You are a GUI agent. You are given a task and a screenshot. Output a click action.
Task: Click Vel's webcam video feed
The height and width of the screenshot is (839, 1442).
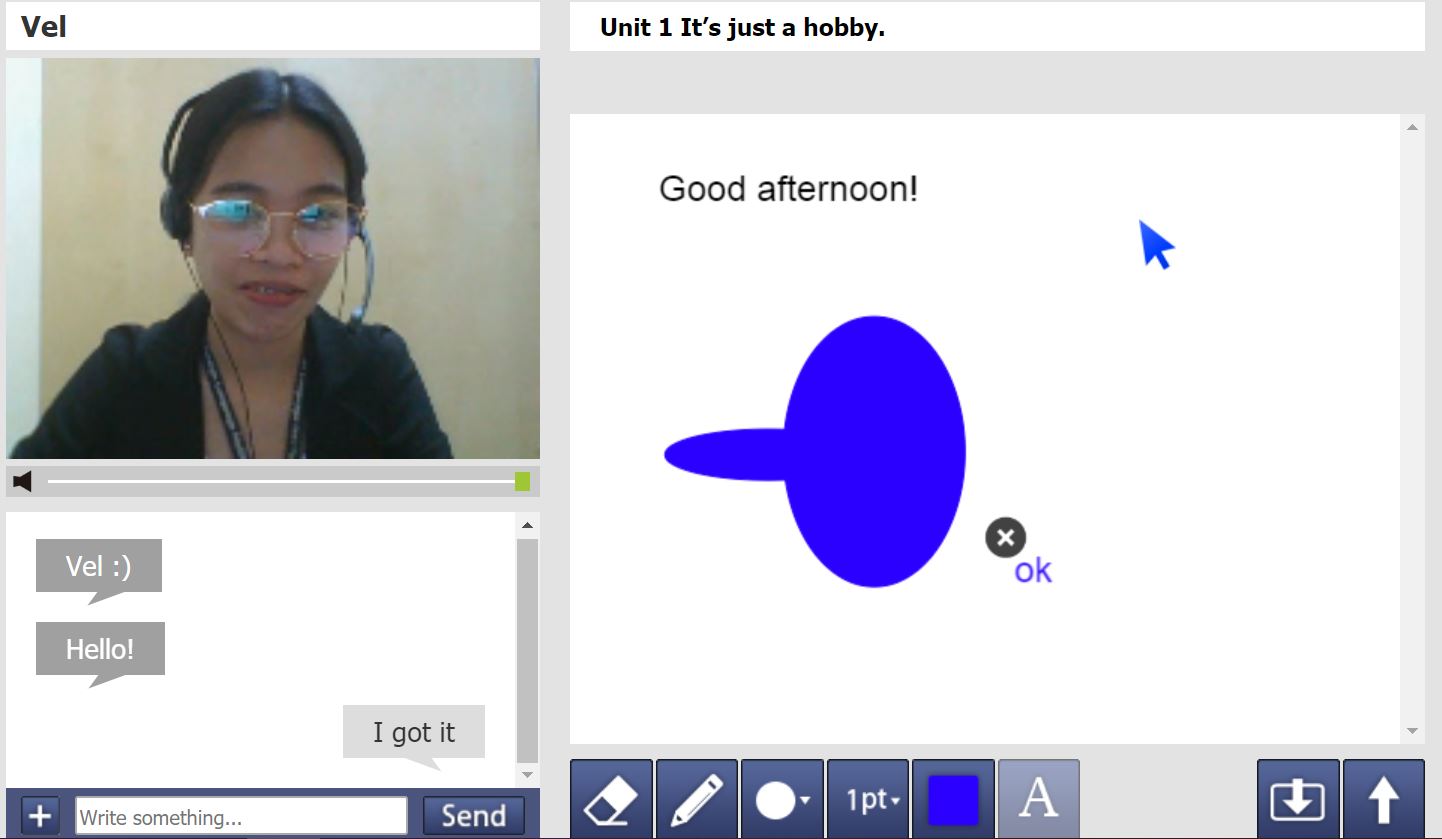pos(273,258)
